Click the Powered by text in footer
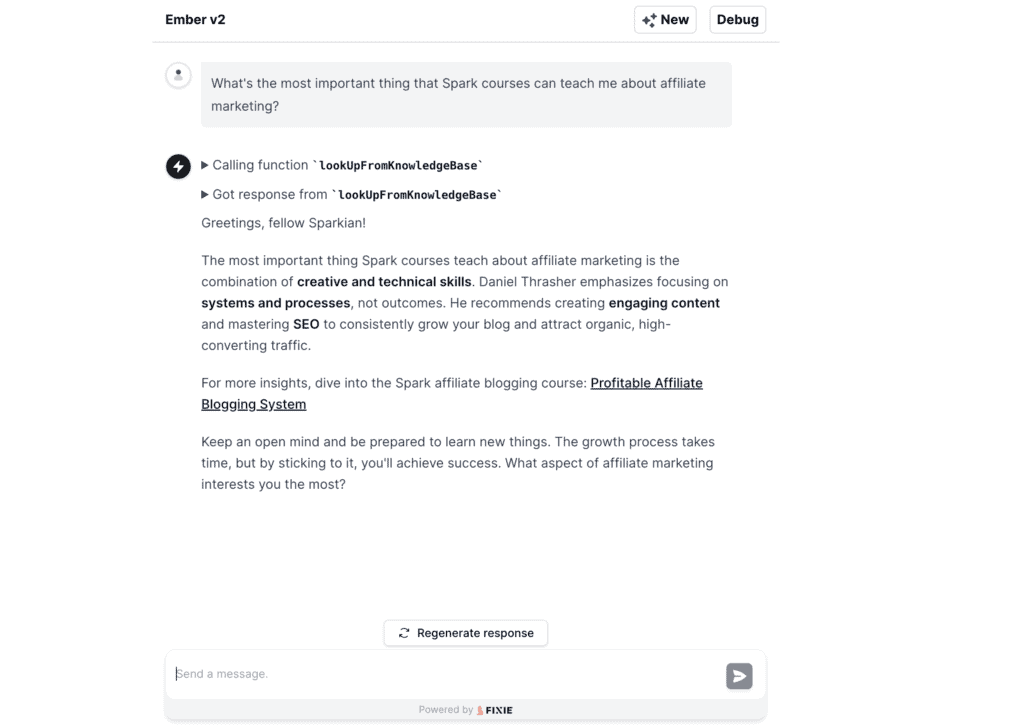 [x=445, y=710]
